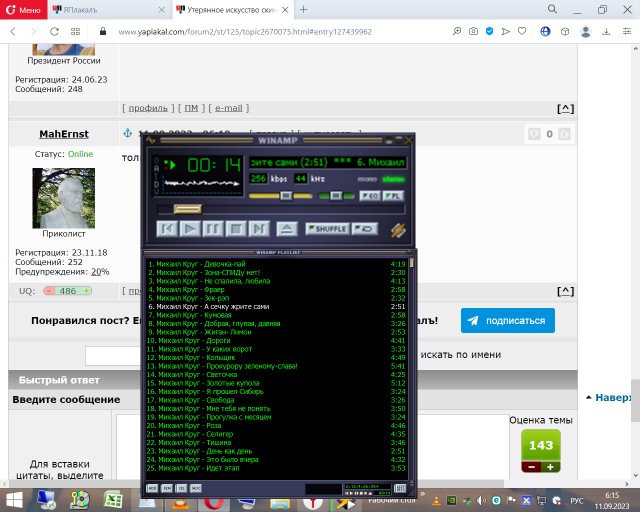Image resolution: width=640 pixels, height=512 pixels.
Task: Click playlist ADD button
Action: click(x=152, y=488)
